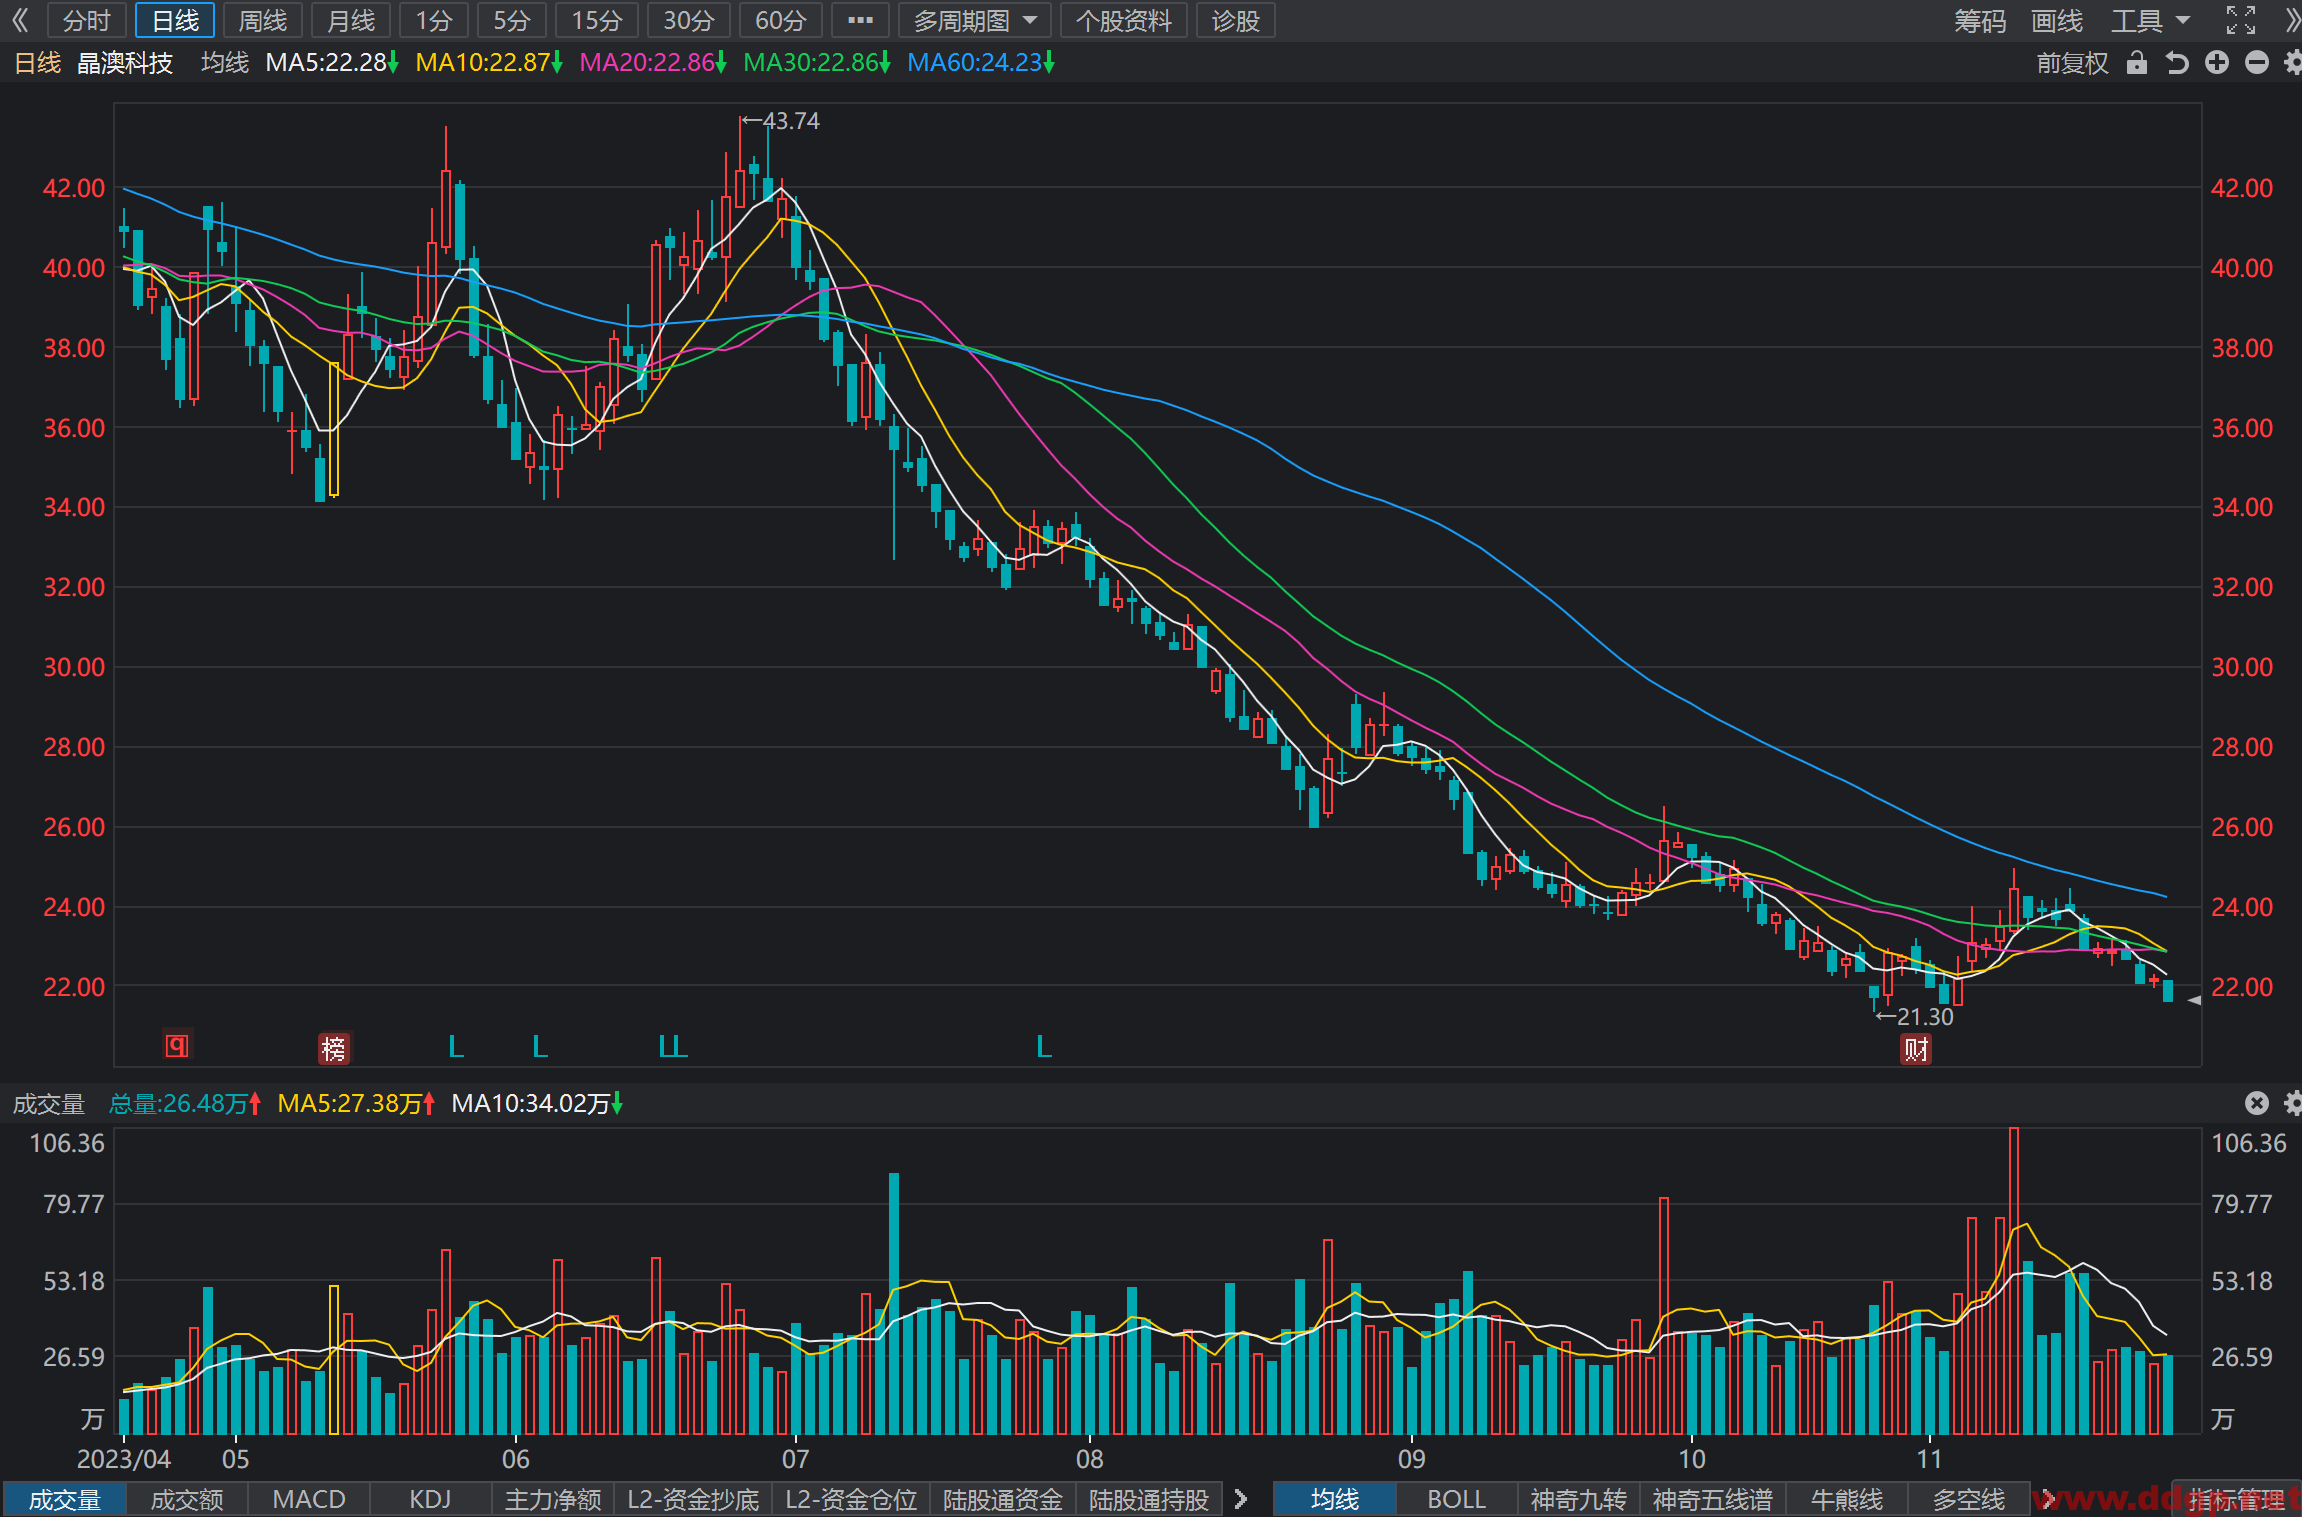Select the 神奇五线谱 overlay tab
The image size is (2302, 1517).
pyautogui.click(x=1712, y=1499)
